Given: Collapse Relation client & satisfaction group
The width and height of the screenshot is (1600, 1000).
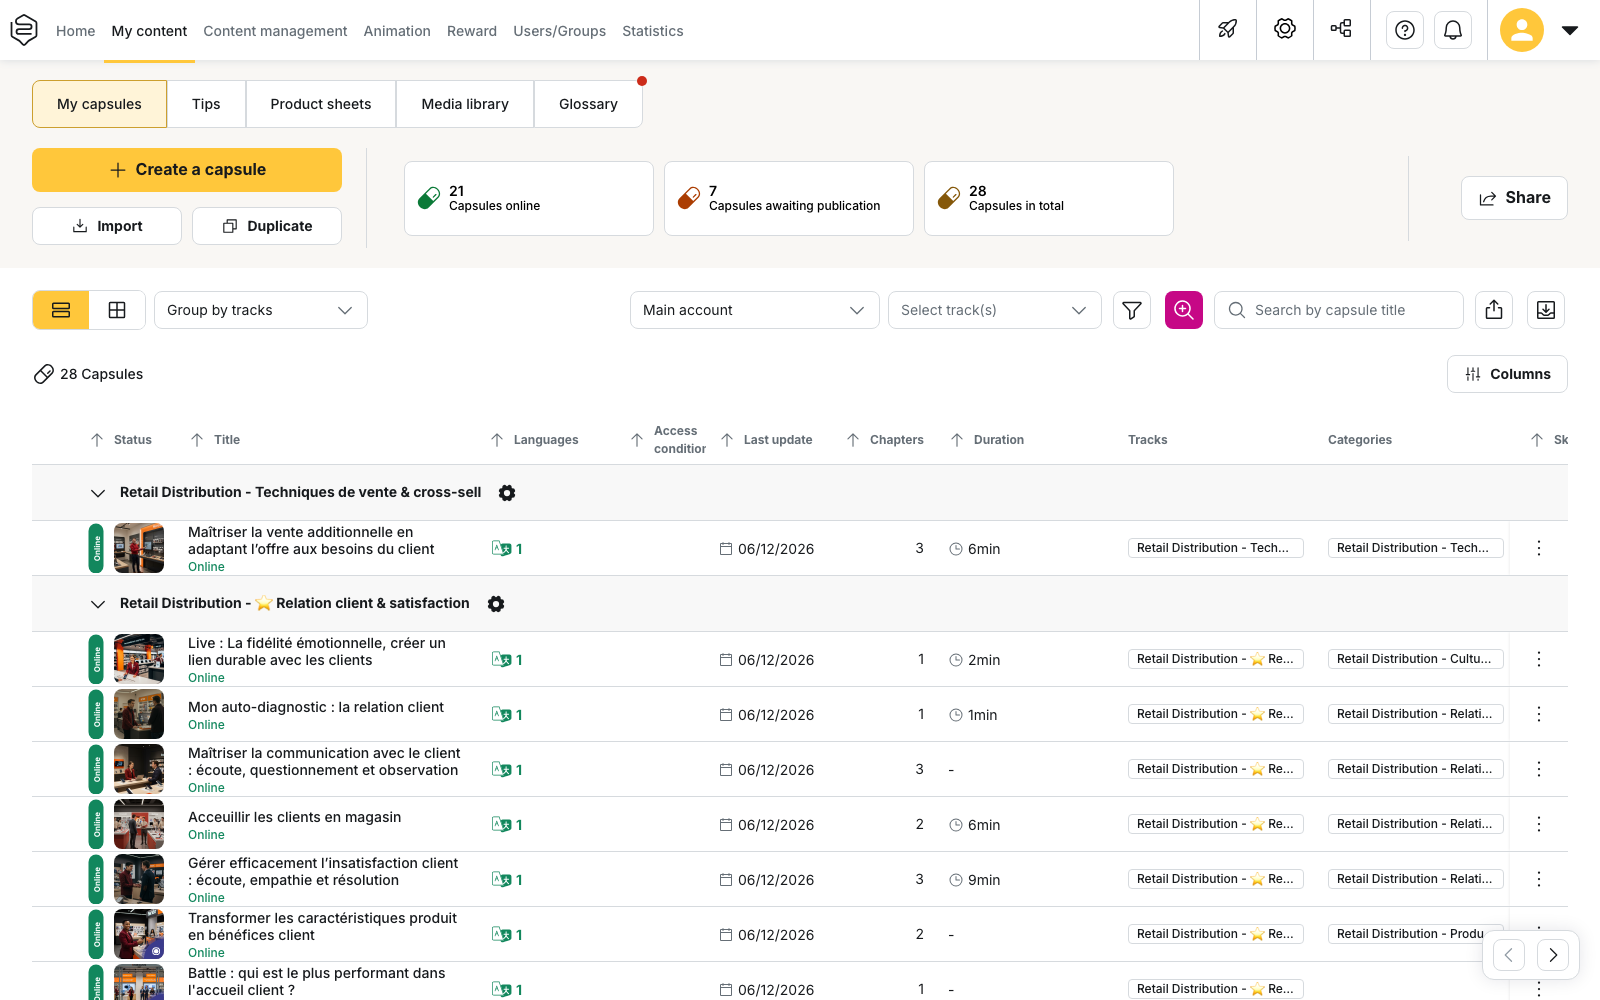Looking at the screenshot, I should click(x=98, y=604).
